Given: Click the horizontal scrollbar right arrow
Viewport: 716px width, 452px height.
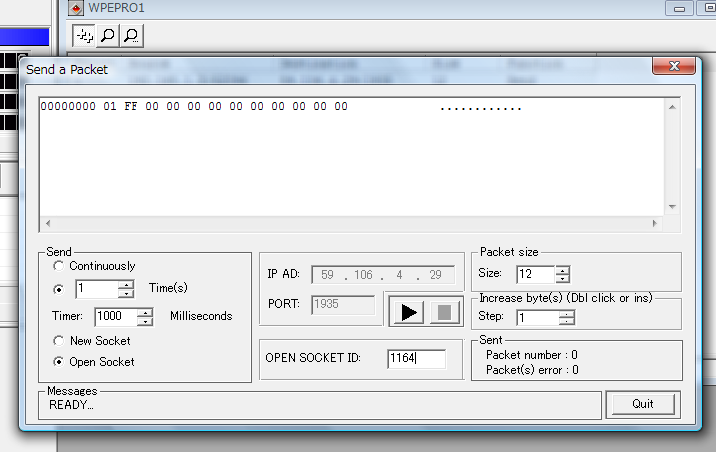Looking at the screenshot, I should (655, 224).
